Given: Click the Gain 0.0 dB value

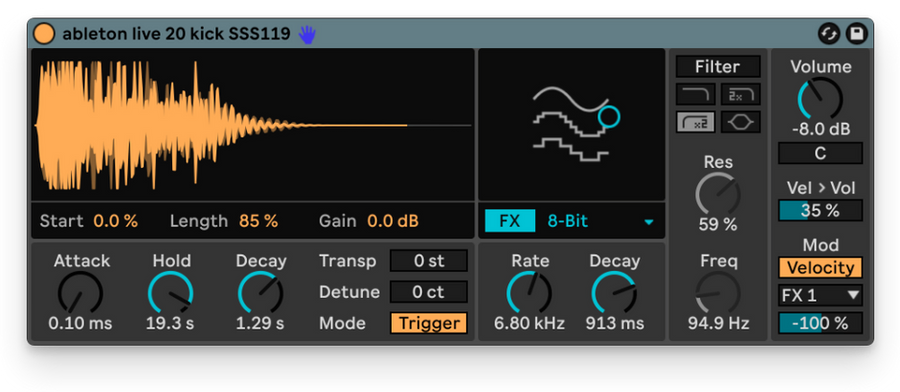Looking at the screenshot, I should [393, 221].
